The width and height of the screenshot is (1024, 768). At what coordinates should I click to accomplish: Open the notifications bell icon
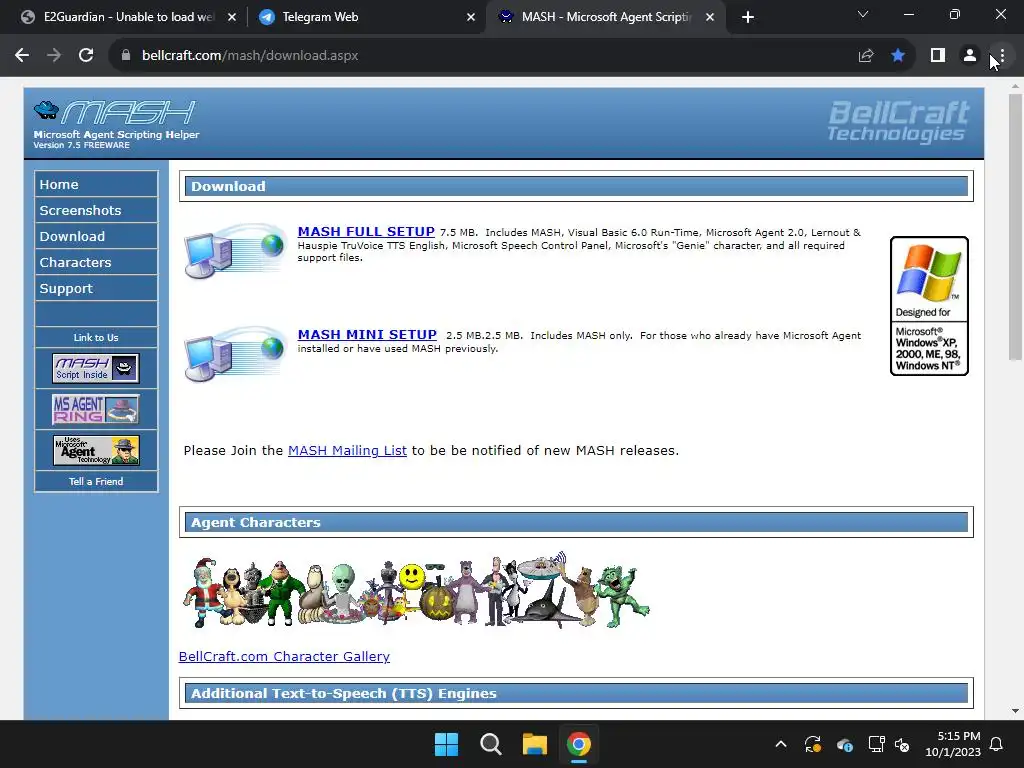[997, 744]
